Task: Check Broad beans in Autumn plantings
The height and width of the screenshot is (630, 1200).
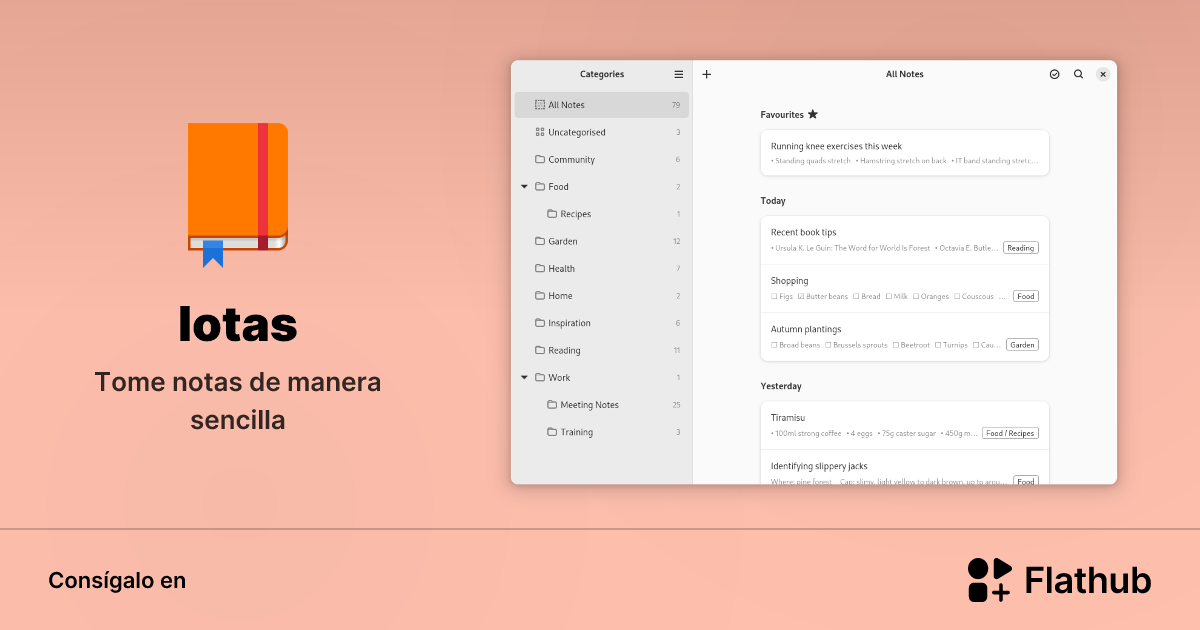Action: pyautogui.click(x=776, y=344)
